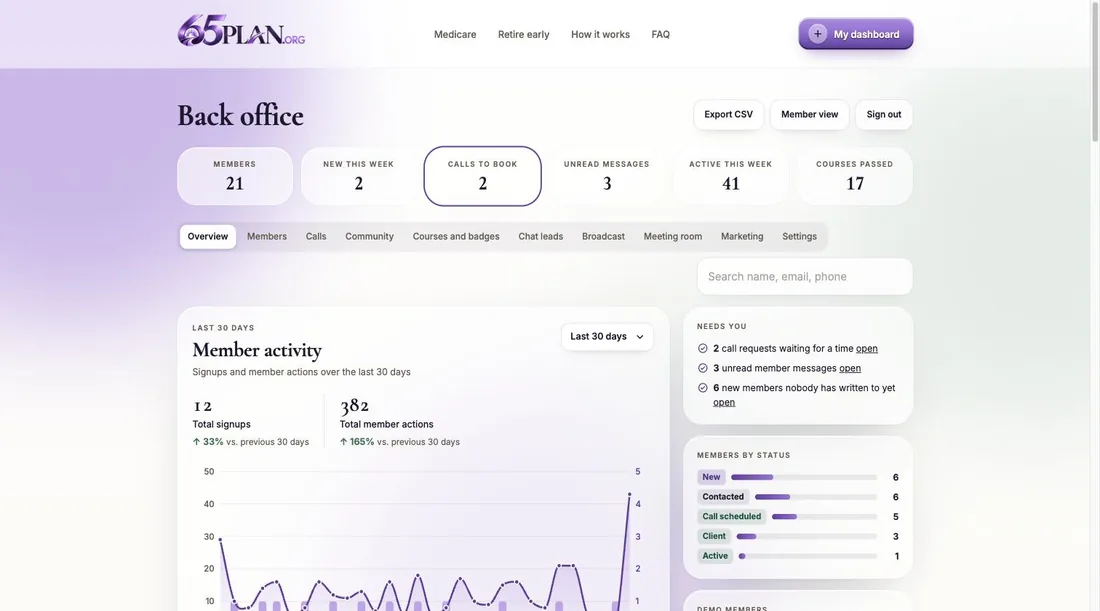Screen dimensions: 1100x611
Task: Go to the FAQ page
Action: [x=660, y=34]
